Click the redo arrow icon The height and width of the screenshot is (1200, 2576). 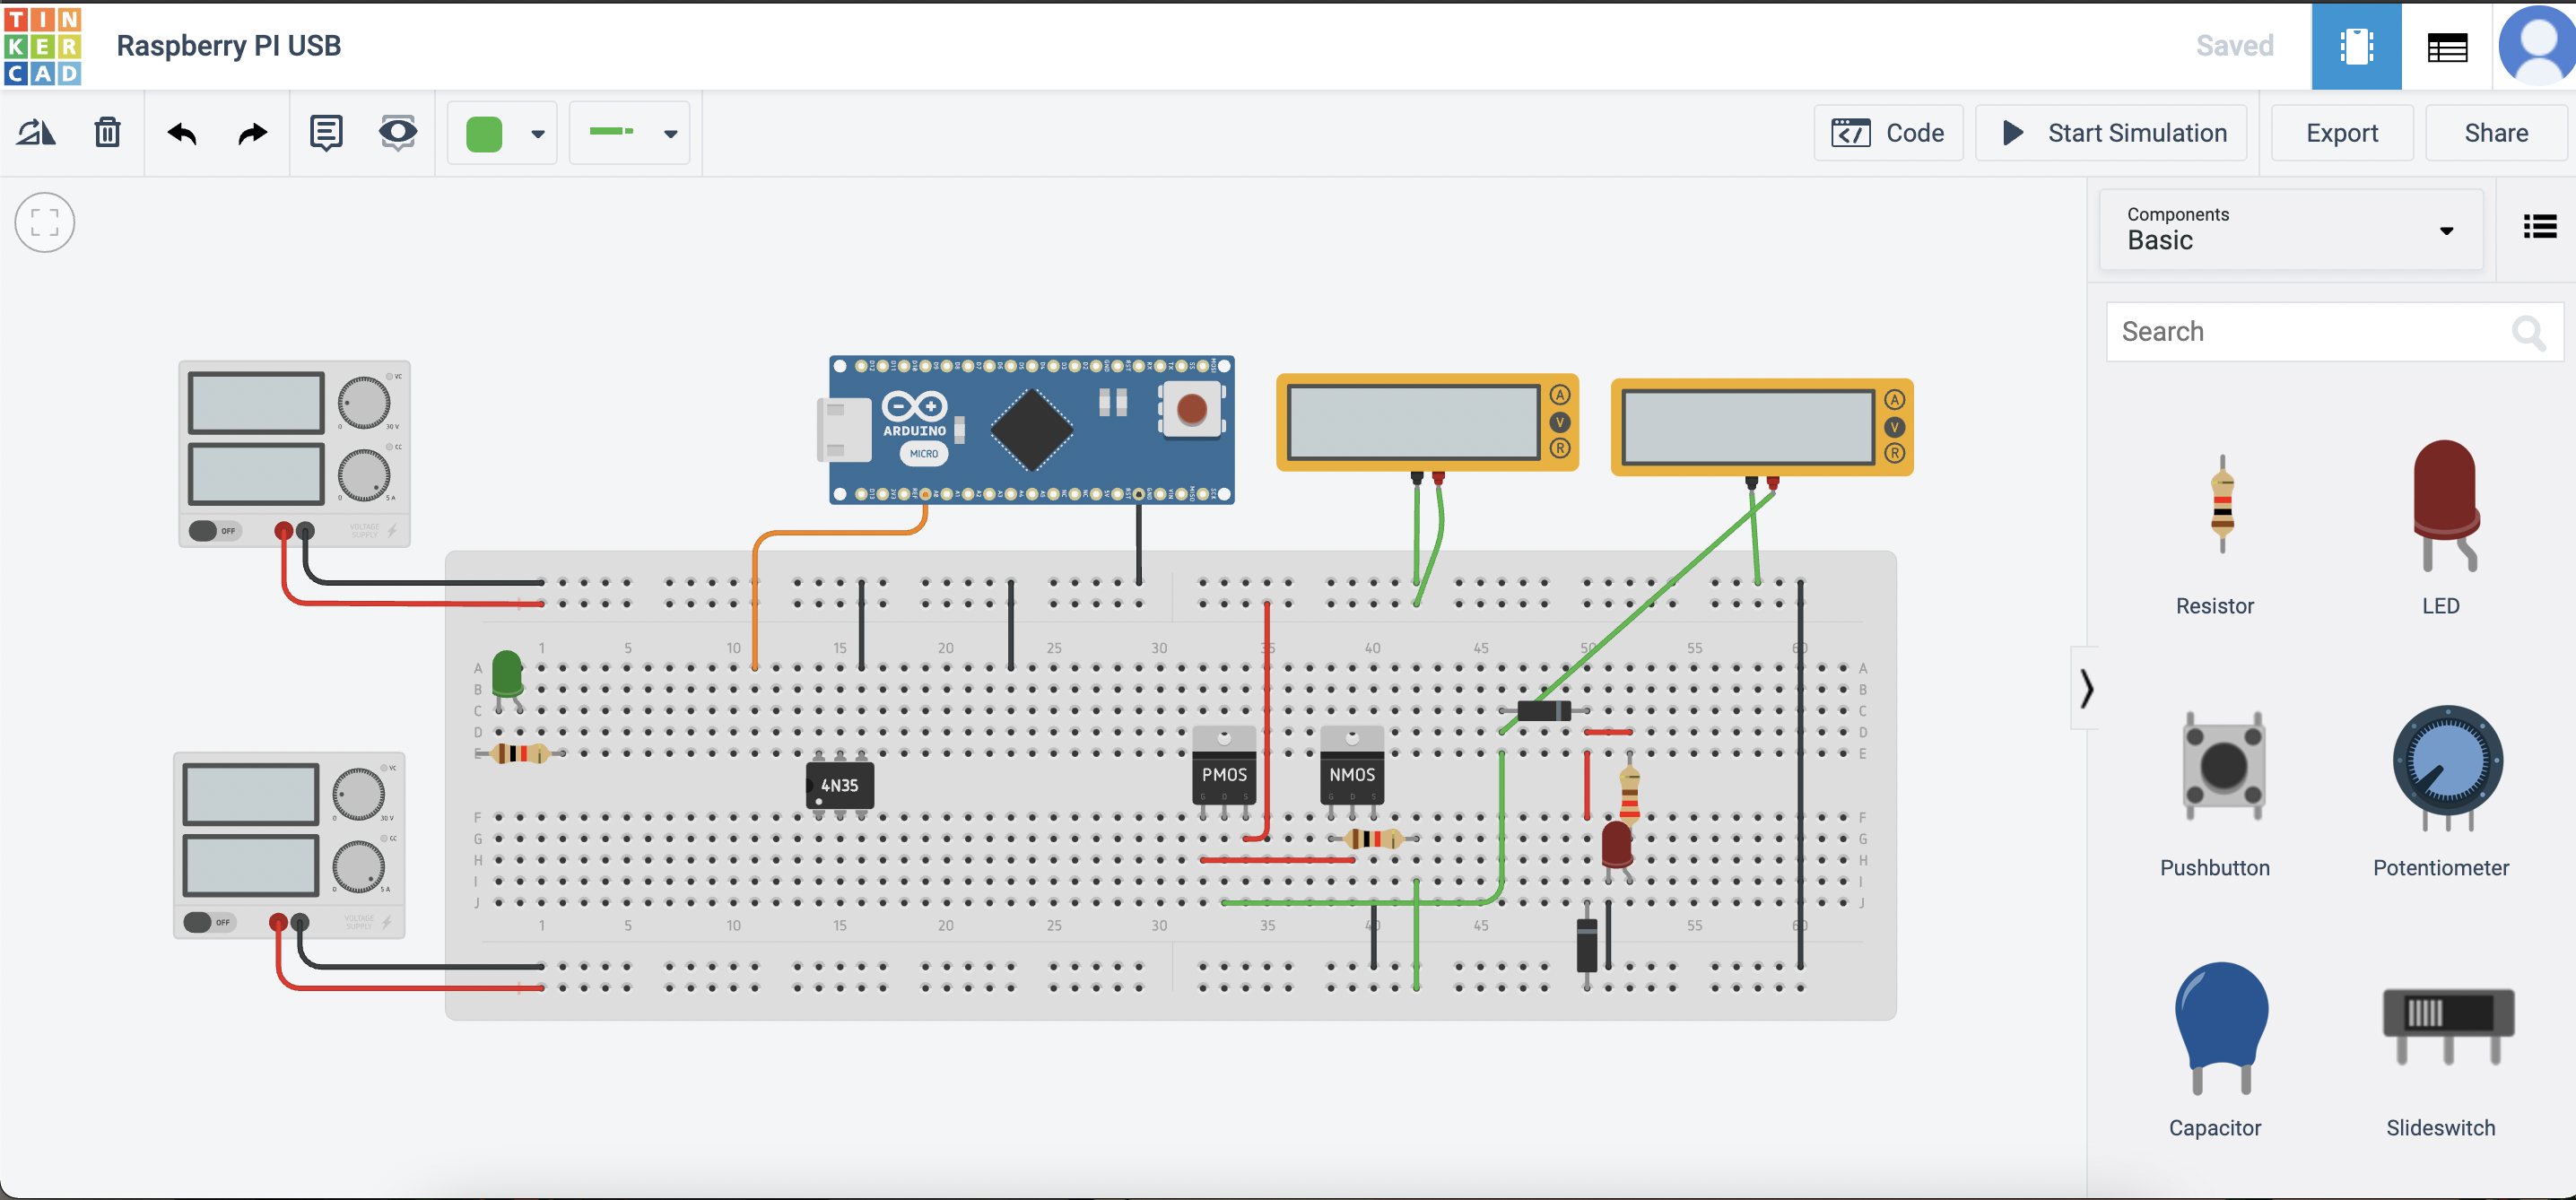point(252,133)
